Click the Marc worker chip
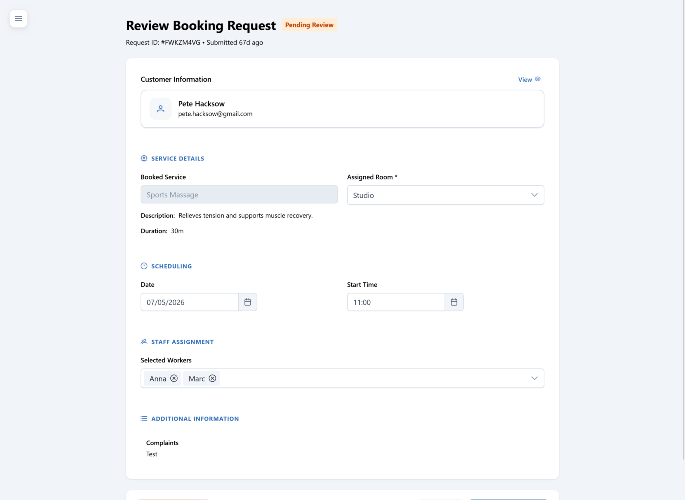Viewport: 685px width, 500px height. 201,378
